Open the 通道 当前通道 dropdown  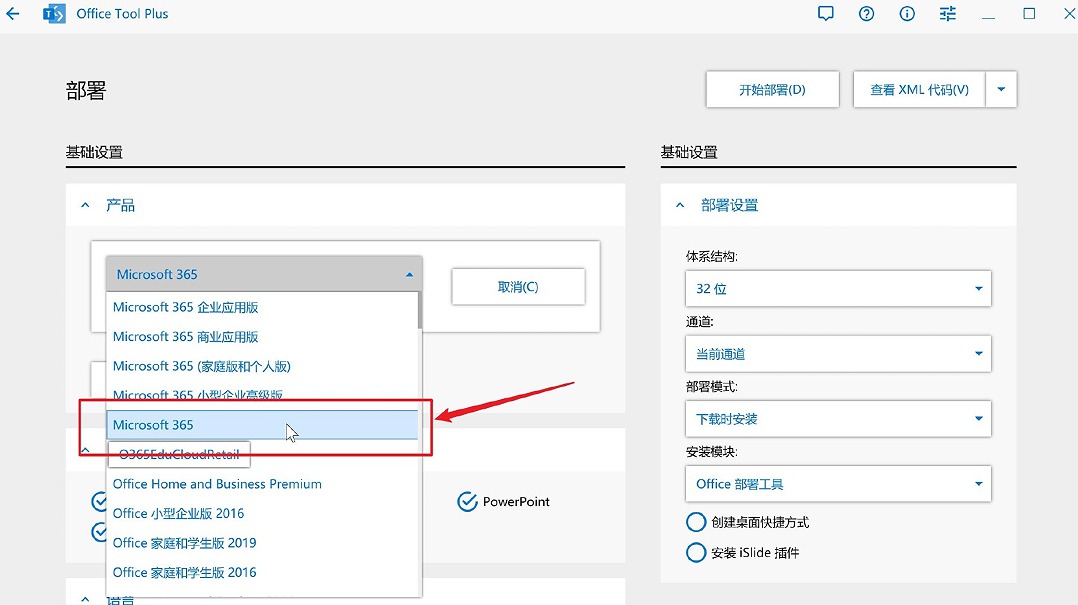coord(838,354)
